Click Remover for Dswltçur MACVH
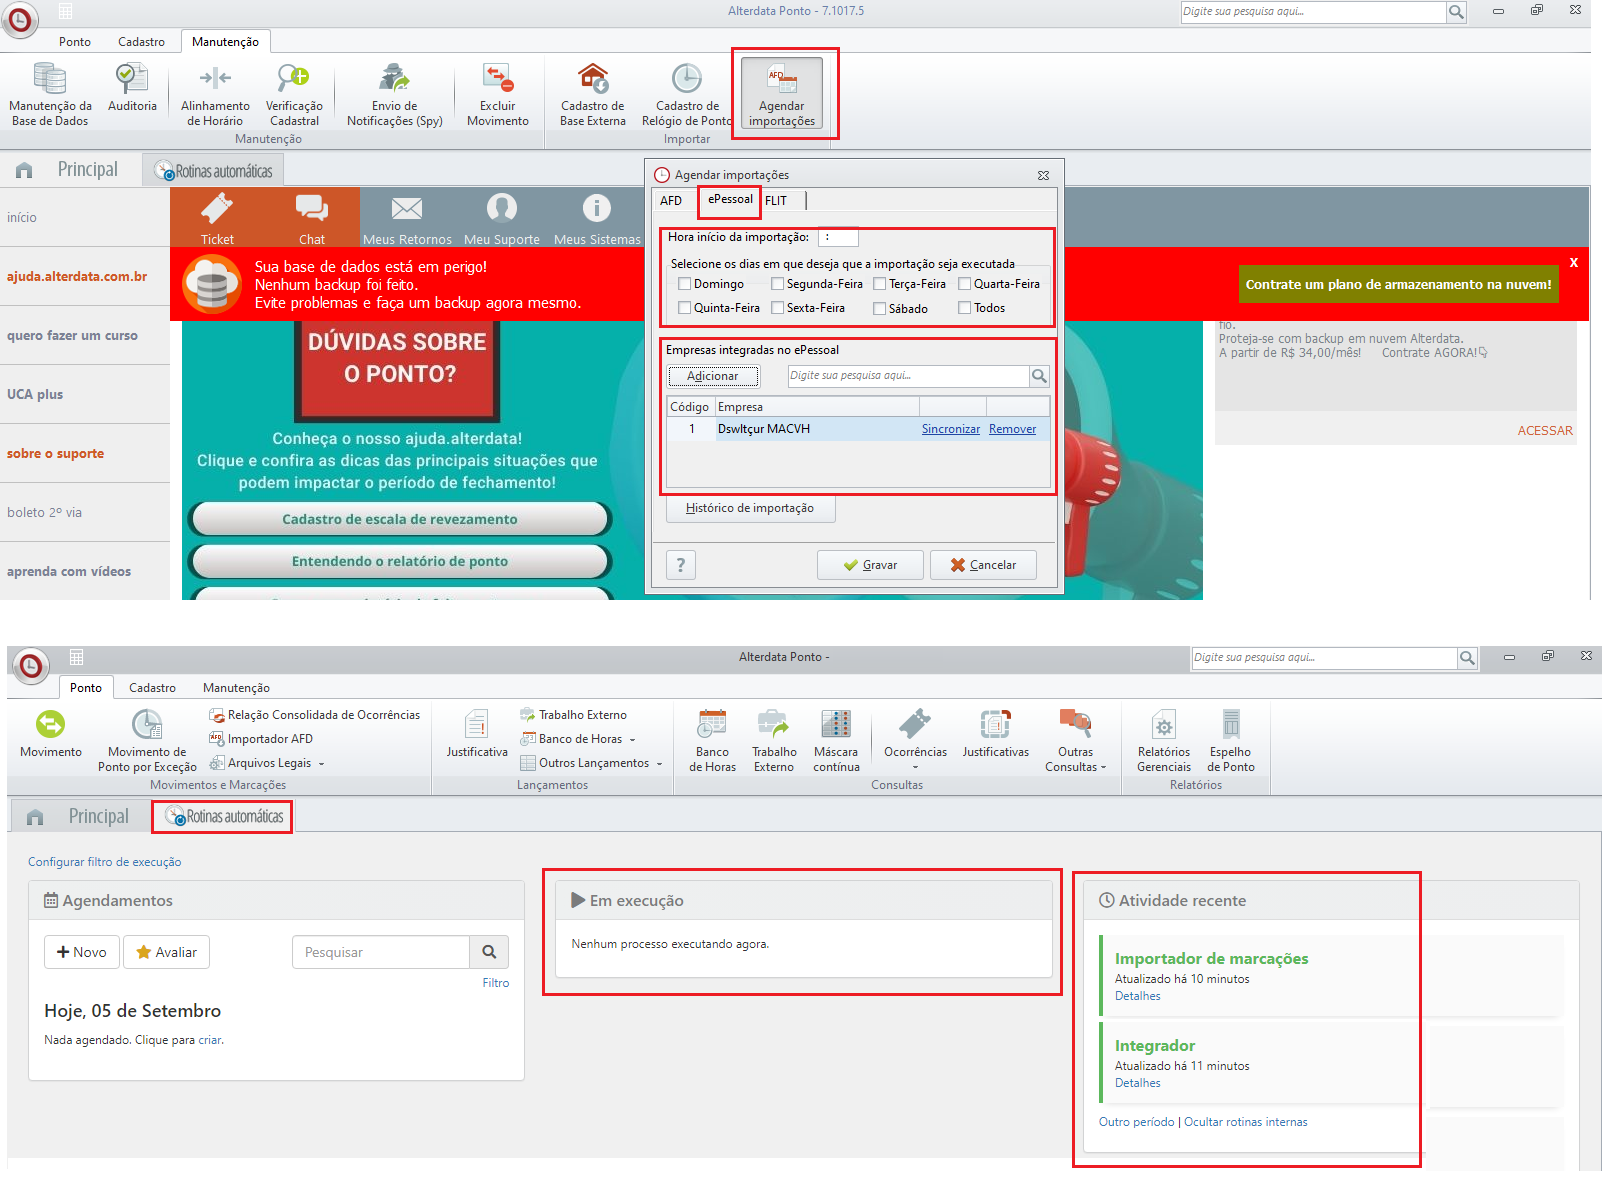Image resolution: width=1607 pixels, height=1179 pixels. tap(1013, 429)
